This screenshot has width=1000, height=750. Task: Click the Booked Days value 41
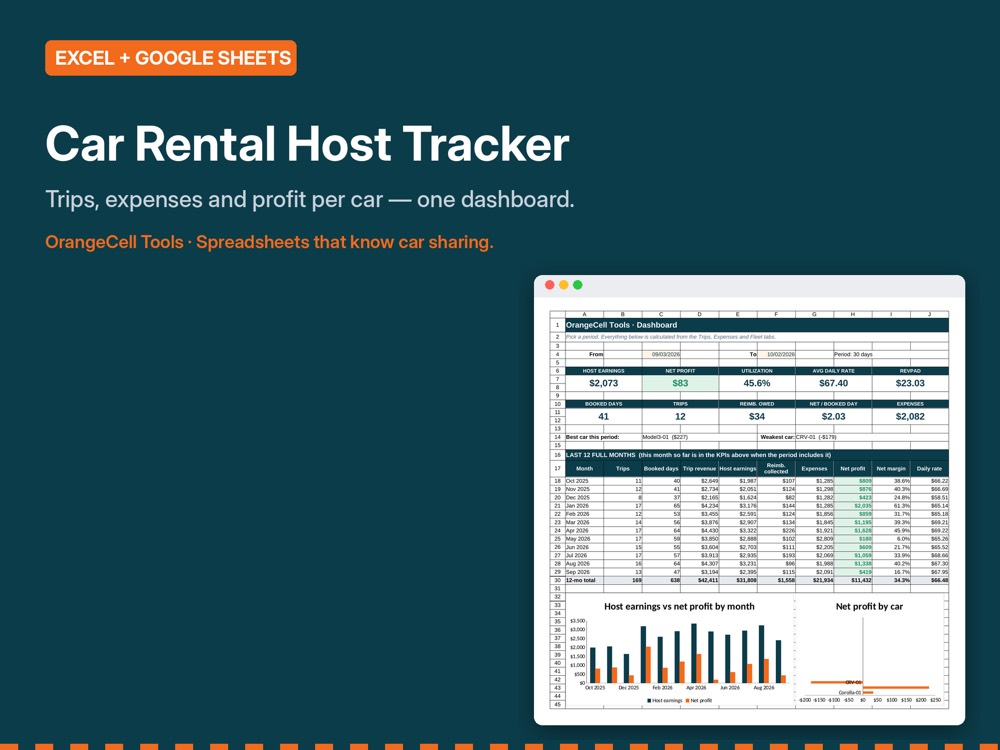coord(603,416)
